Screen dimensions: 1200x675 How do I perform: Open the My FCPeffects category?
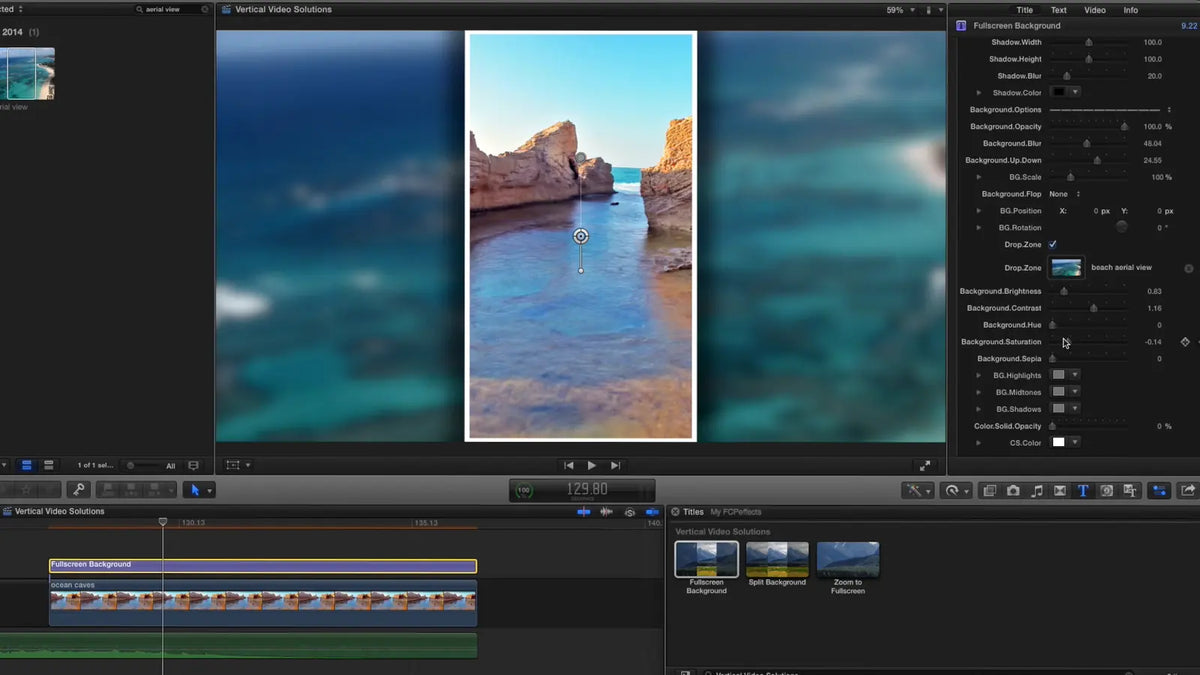(x=734, y=512)
